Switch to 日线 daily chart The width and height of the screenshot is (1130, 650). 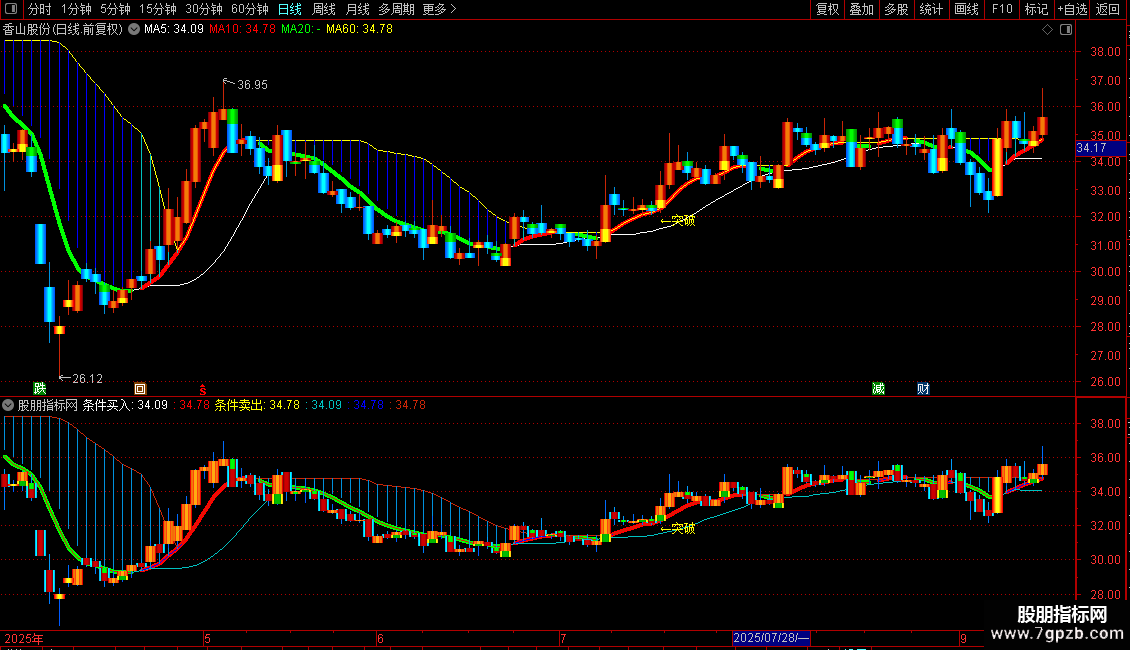tap(290, 9)
